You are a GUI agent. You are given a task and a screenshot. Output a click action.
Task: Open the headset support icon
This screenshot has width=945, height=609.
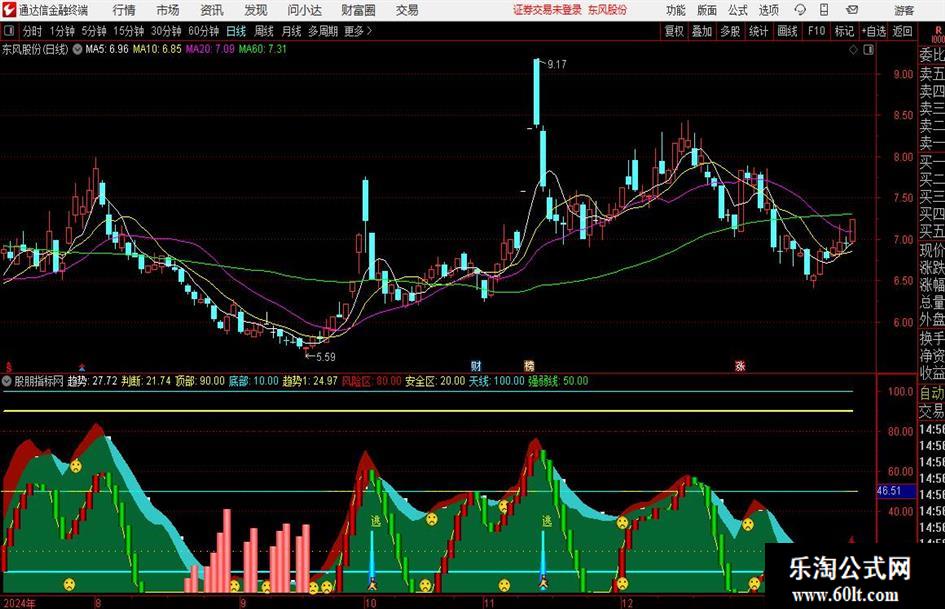coord(800,10)
